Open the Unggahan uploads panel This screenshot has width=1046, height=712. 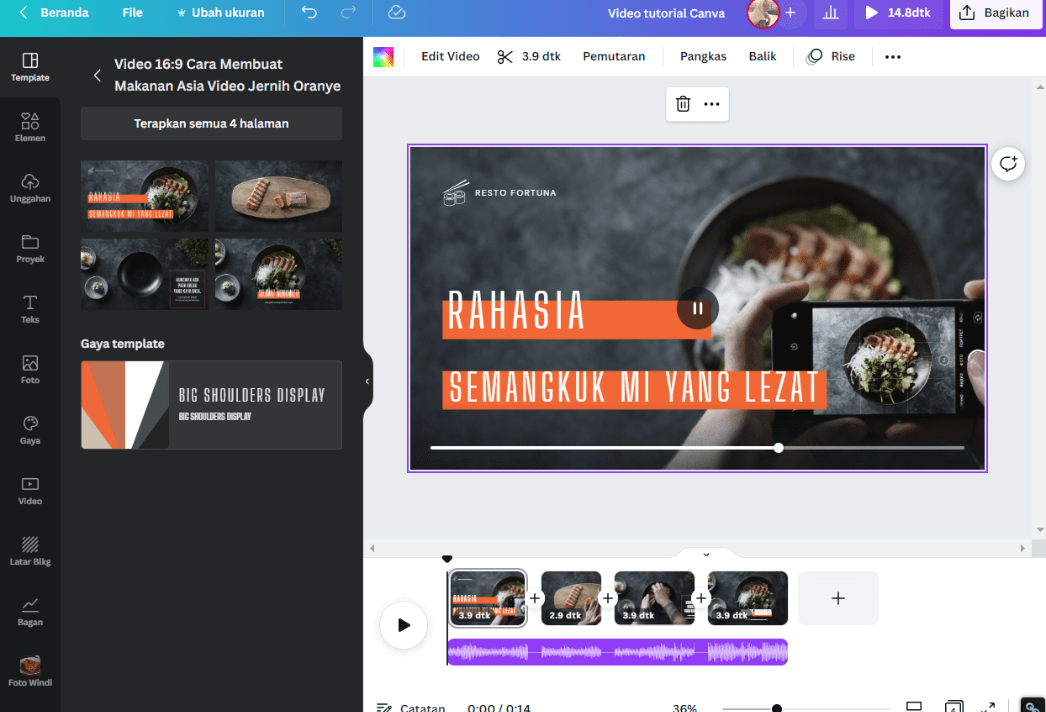point(30,187)
